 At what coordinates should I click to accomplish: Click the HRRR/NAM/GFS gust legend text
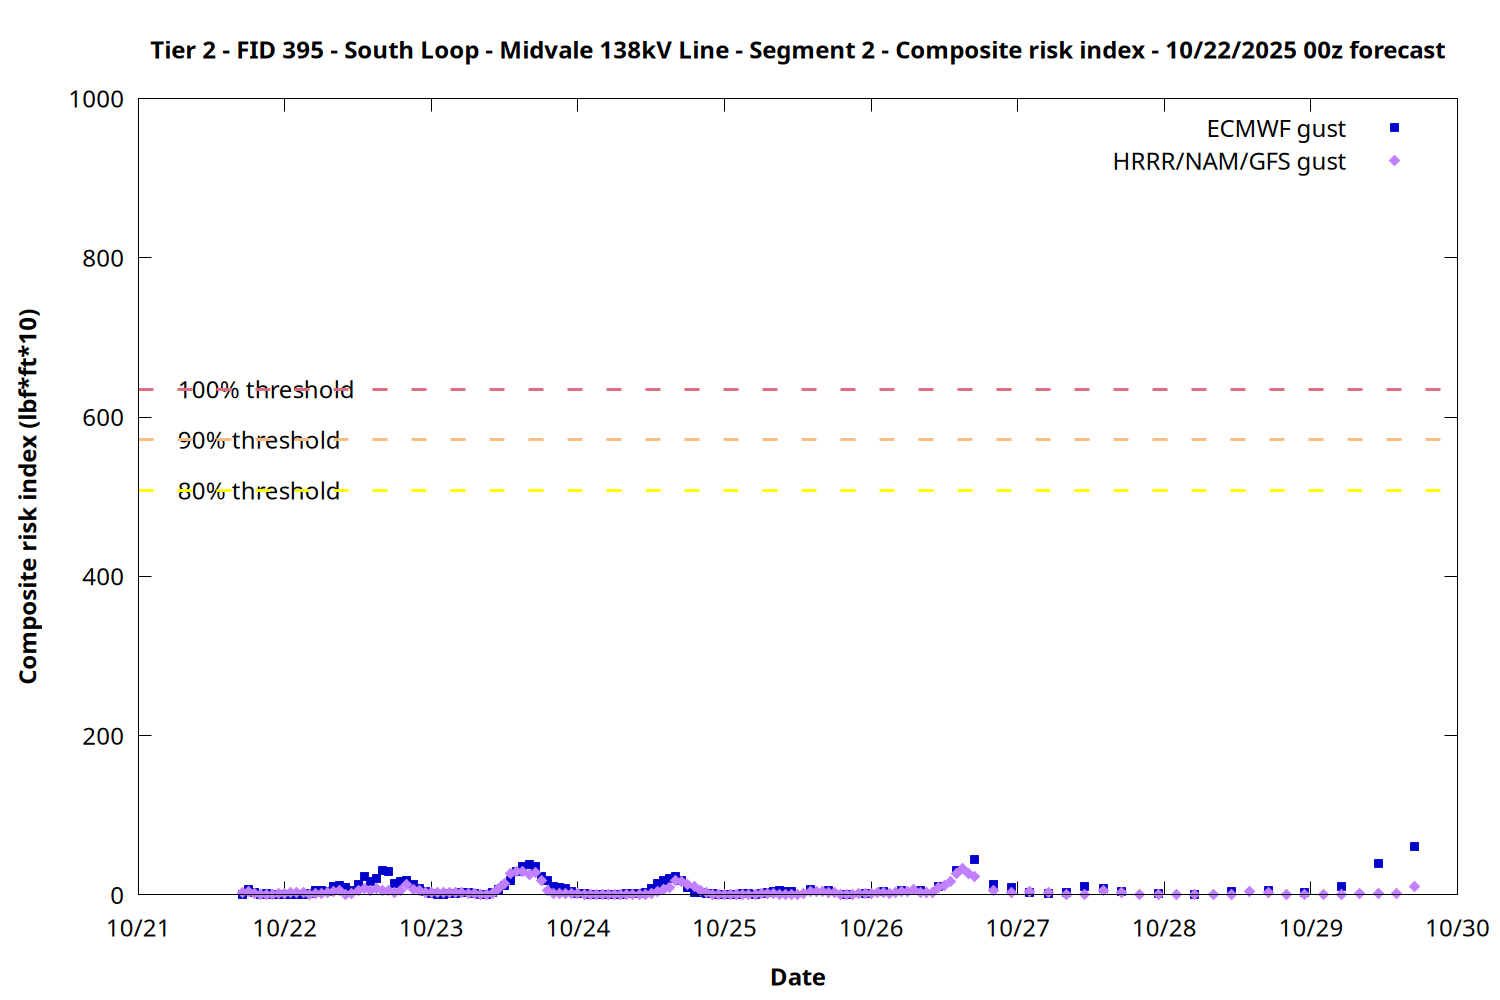[1229, 162]
